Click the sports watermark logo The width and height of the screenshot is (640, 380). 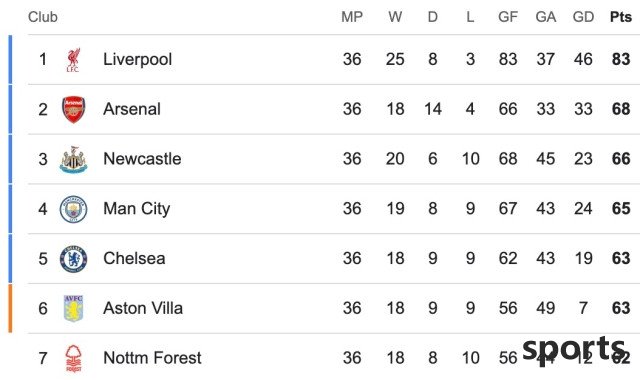[573, 349]
